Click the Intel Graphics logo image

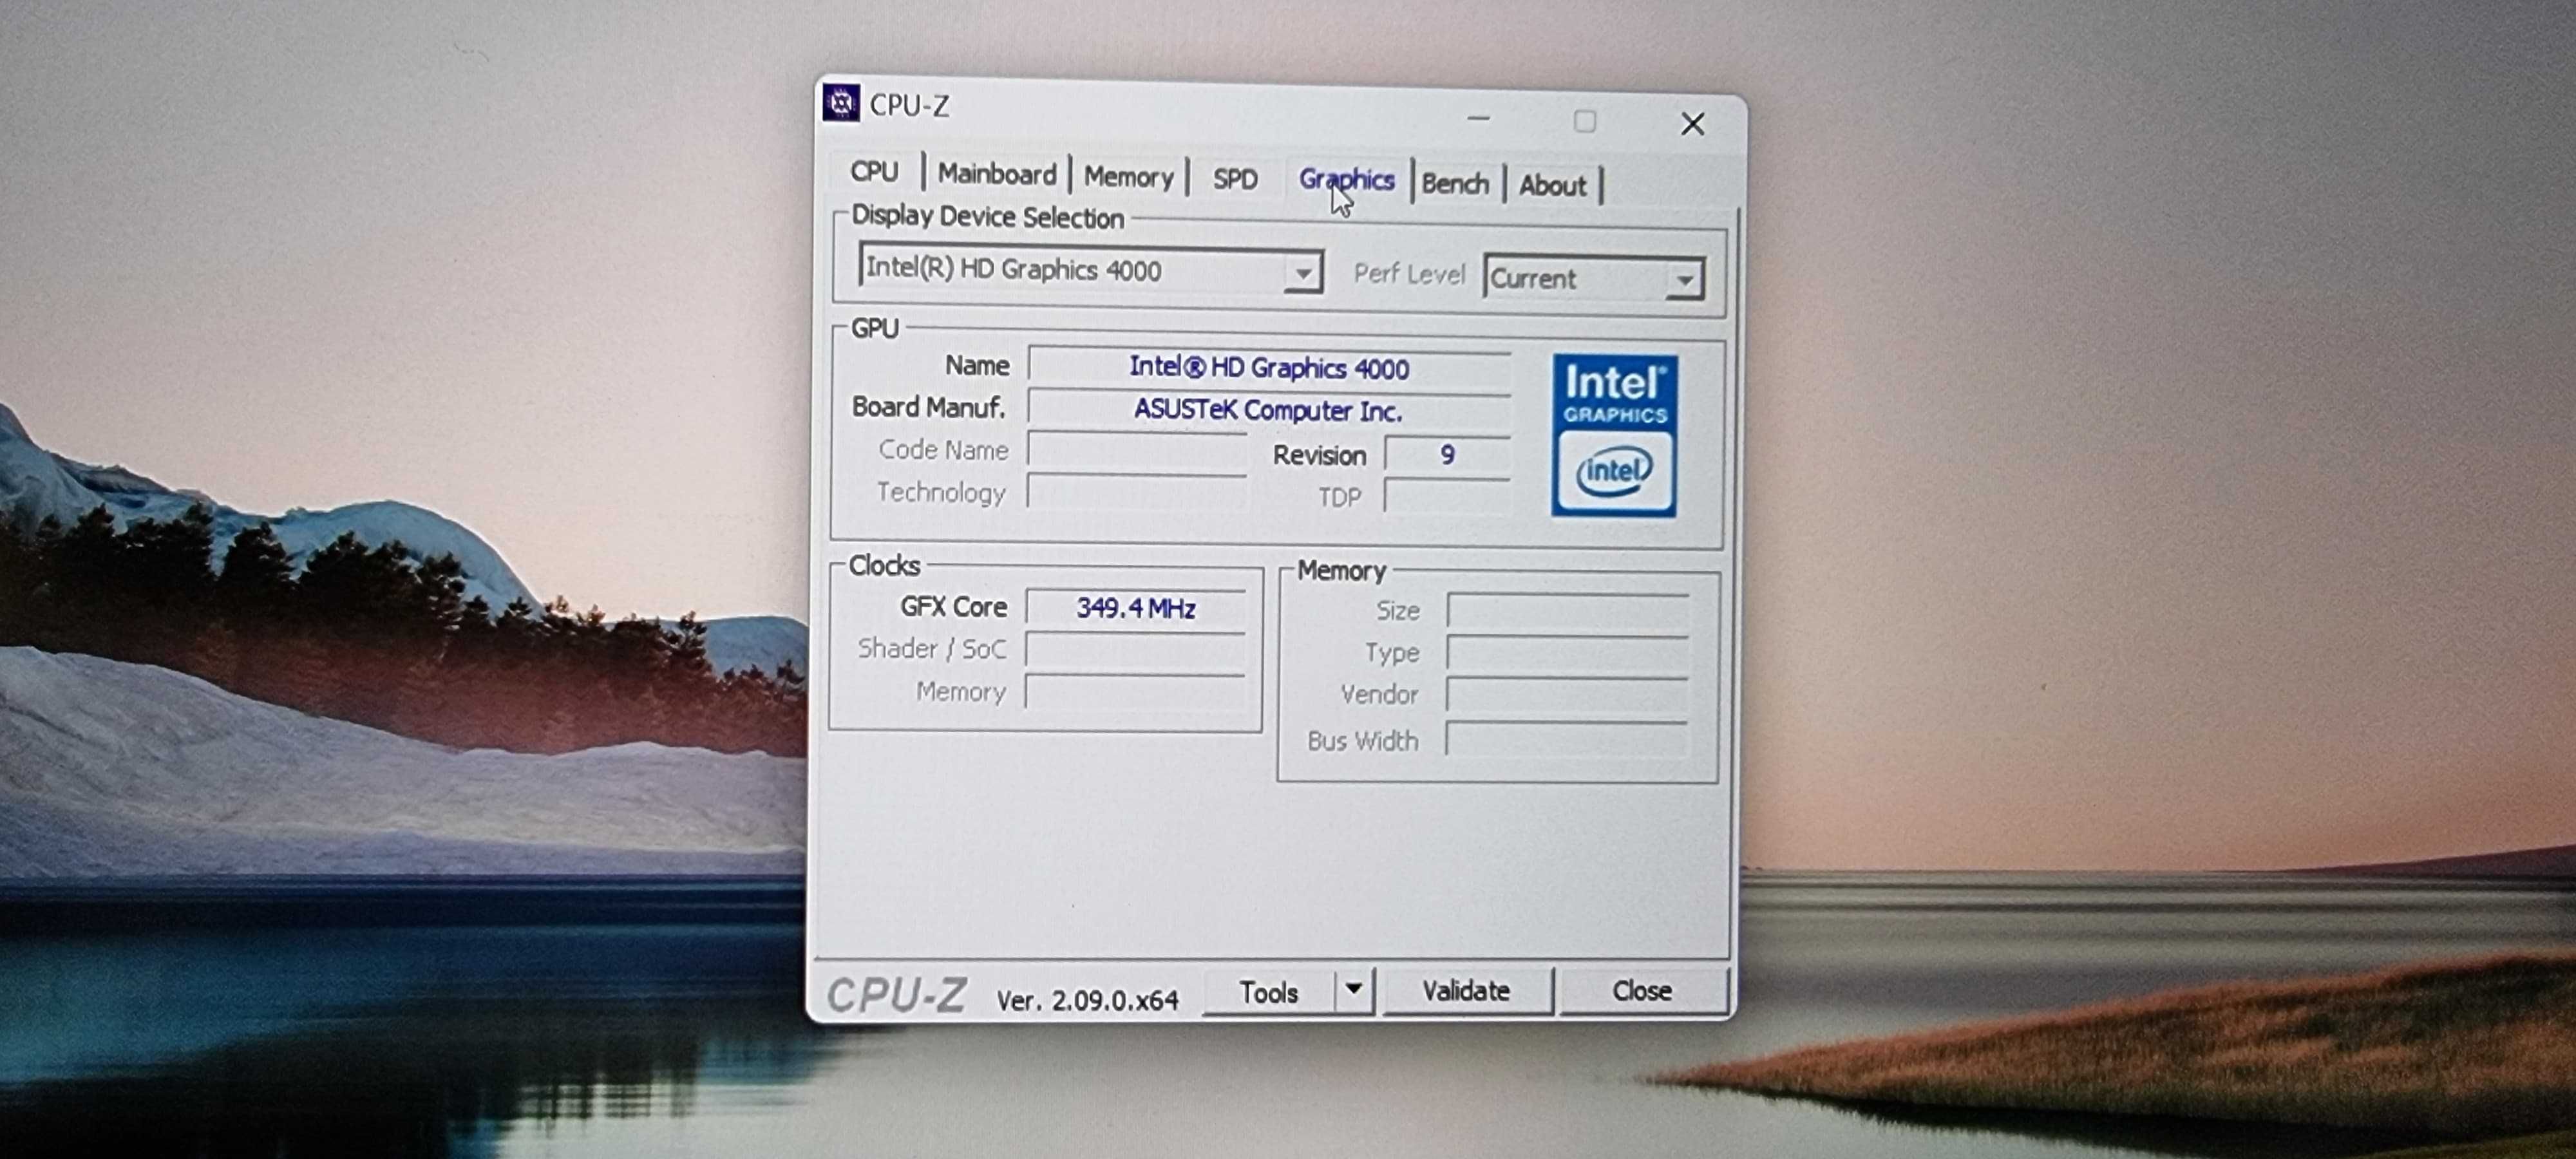[x=1614, y=435]
